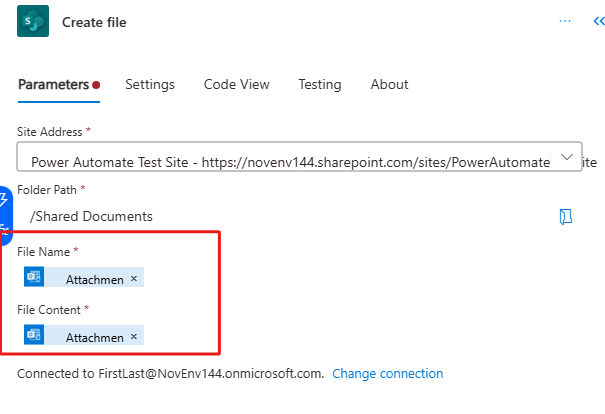
Task: Click the Change connection link
Action: pos(387,374)
